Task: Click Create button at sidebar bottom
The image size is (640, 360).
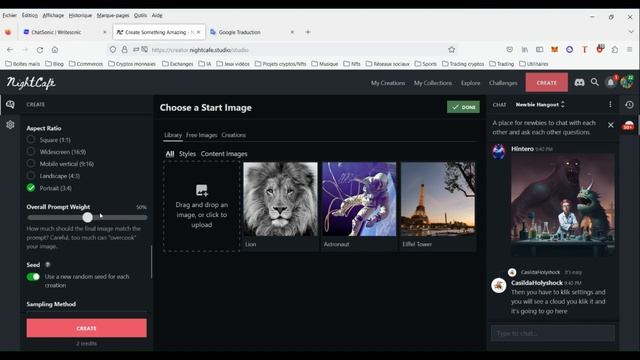Action: (87, 328)
